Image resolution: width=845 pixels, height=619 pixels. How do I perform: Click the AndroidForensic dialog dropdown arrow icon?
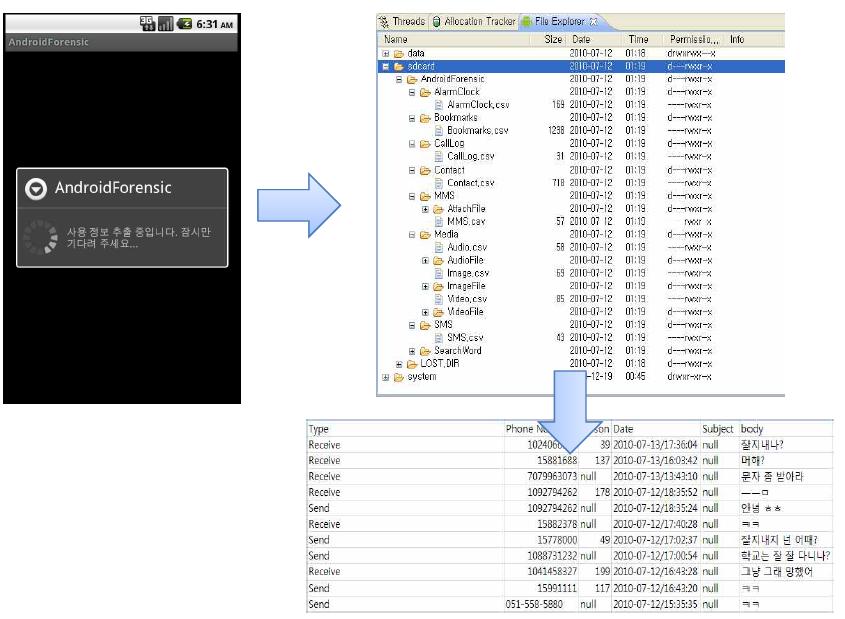click(37, 188)
